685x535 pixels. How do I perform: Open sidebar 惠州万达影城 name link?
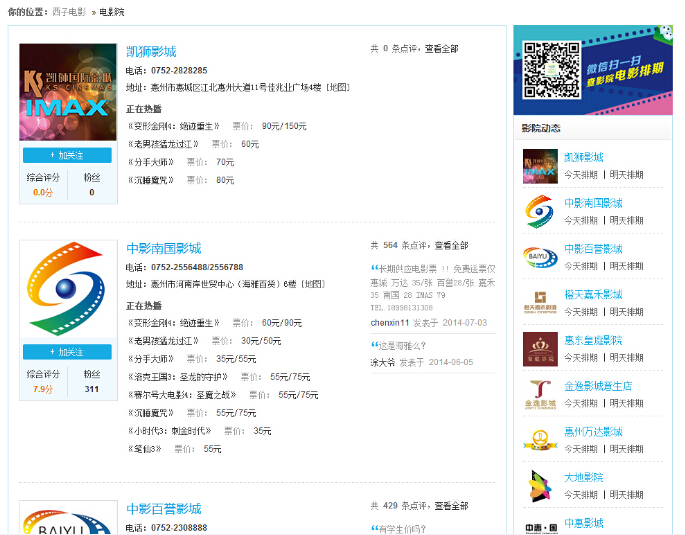coord(593,432)
